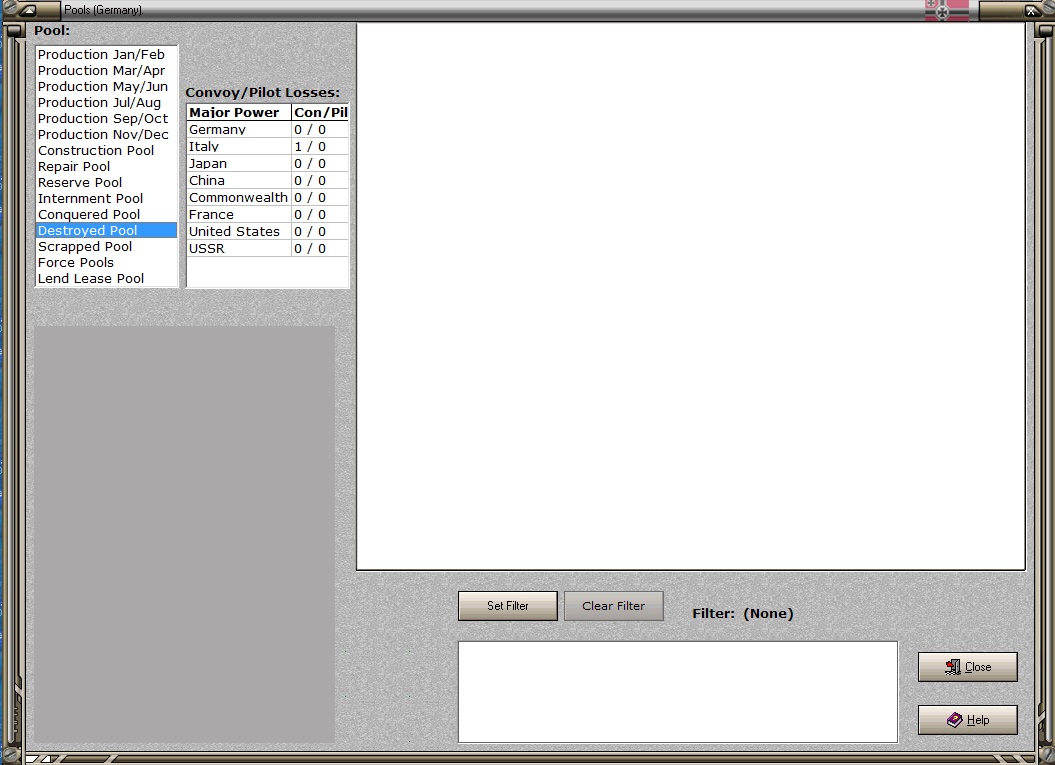
Task: Click the Set Filter button
Action: pyautogui.click(x=508, y=606)
